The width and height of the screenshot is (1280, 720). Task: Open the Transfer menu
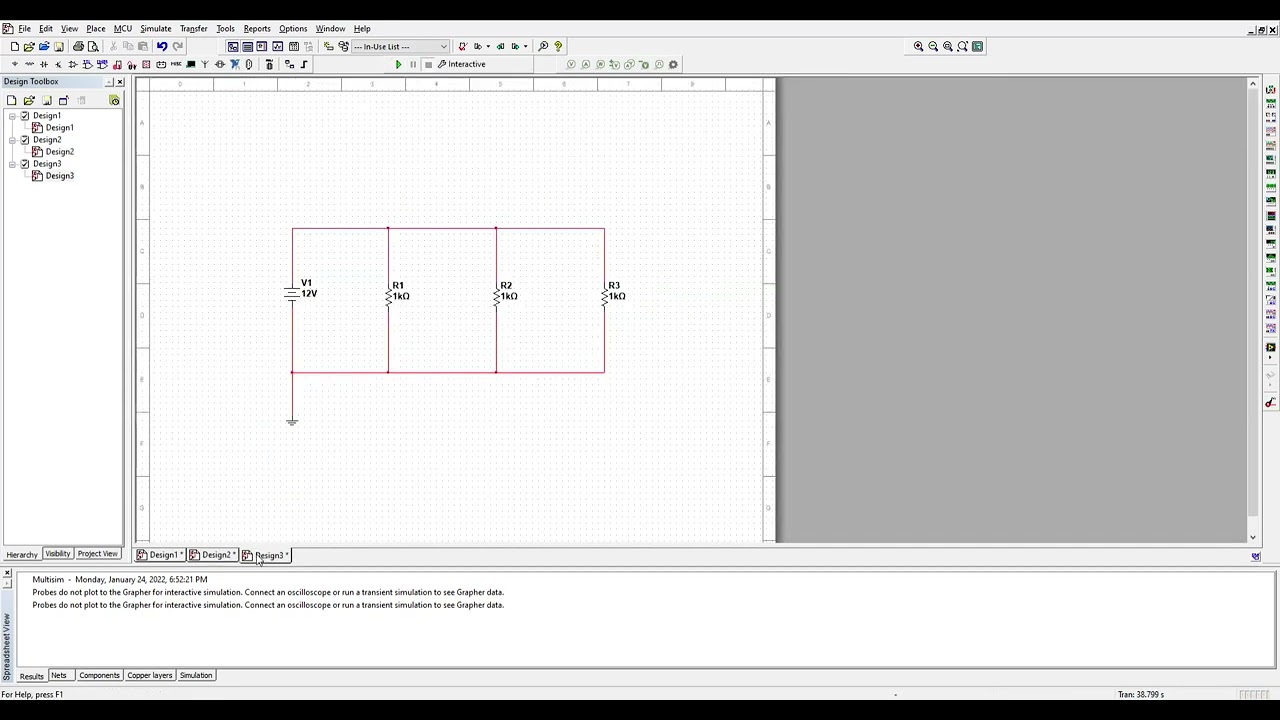click(193, 28)
